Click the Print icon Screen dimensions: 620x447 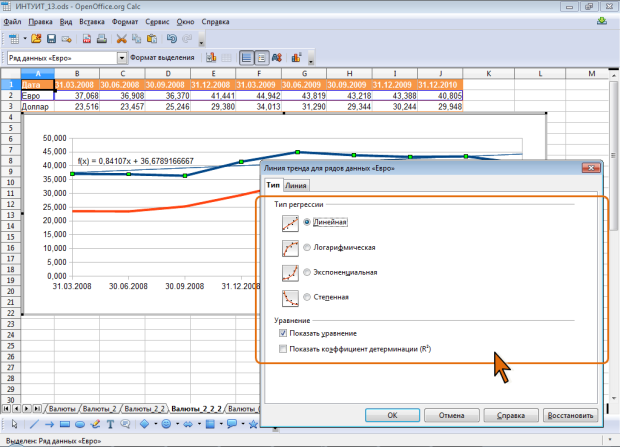pyautogui.click(x=102, y=39)
